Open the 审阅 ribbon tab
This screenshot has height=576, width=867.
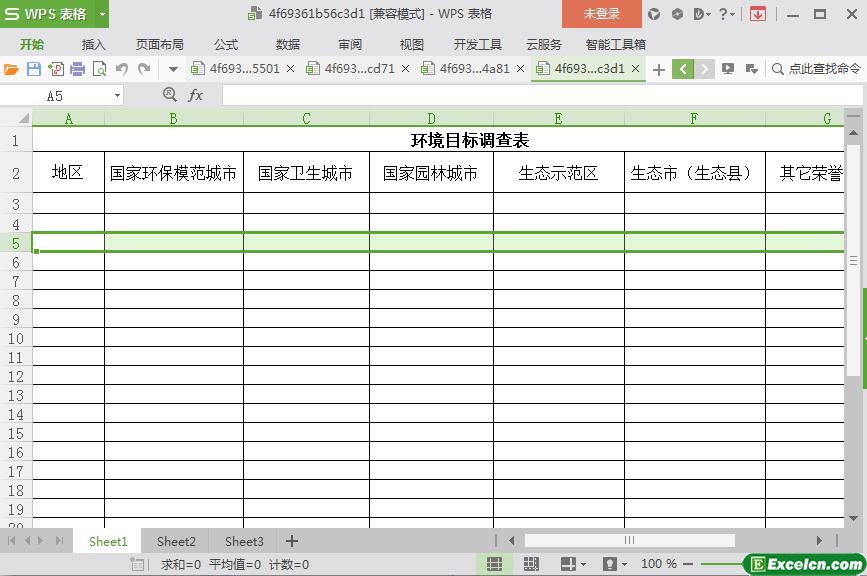pyautogui.click(x=350, y=44)
